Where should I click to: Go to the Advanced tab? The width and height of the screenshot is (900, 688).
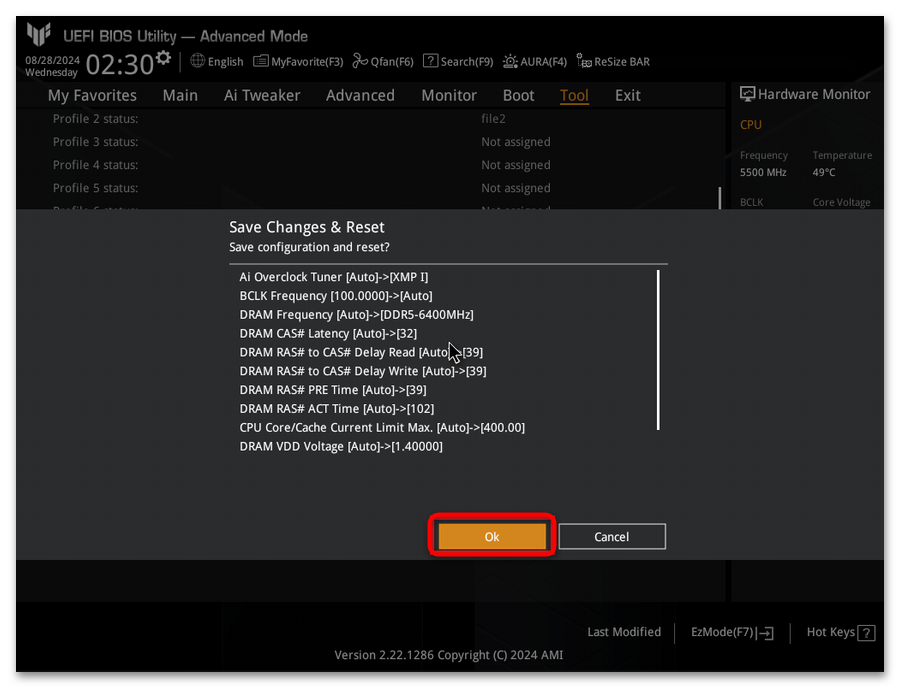coord(360,96)
